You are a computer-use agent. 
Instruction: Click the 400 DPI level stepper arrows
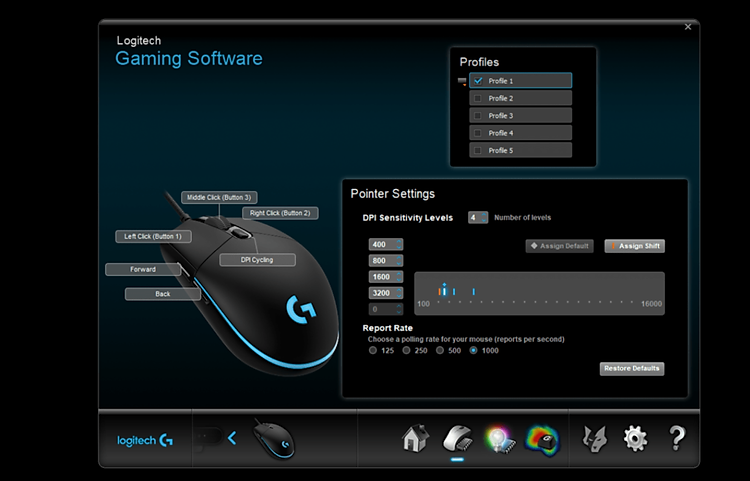click(398, 244)
